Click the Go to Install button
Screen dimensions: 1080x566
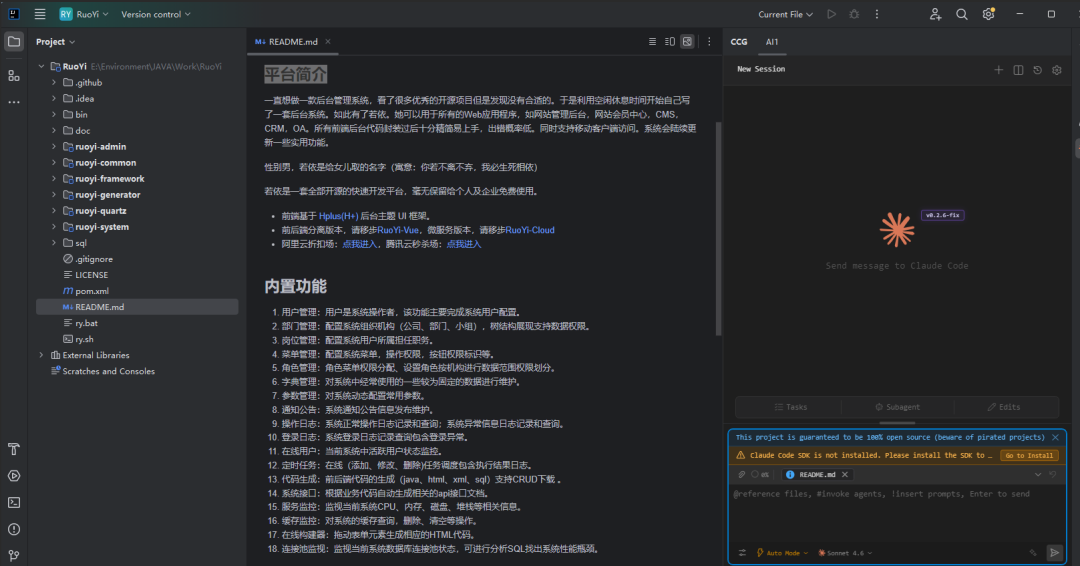pyautogui.click(x=1029, y=455)
